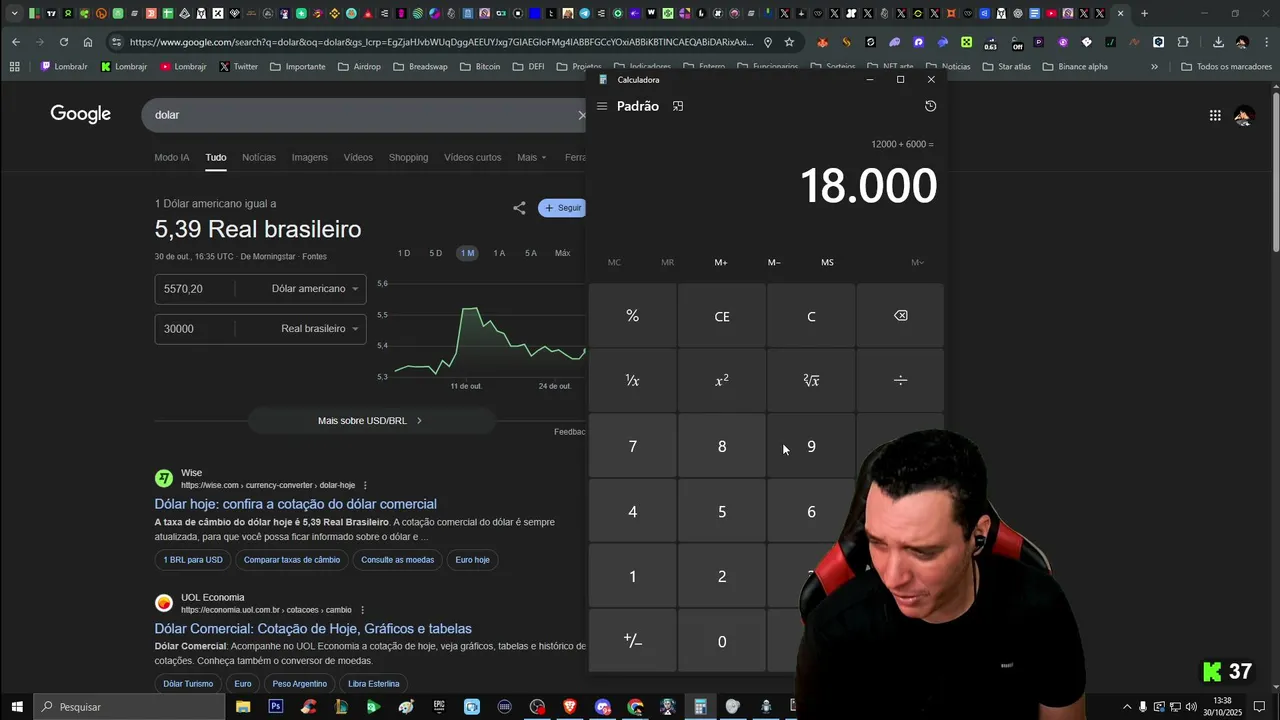This screenshot has height=720, width=1280.
Task: Switch to the Vídeos curtos tab
Action: 473,157
